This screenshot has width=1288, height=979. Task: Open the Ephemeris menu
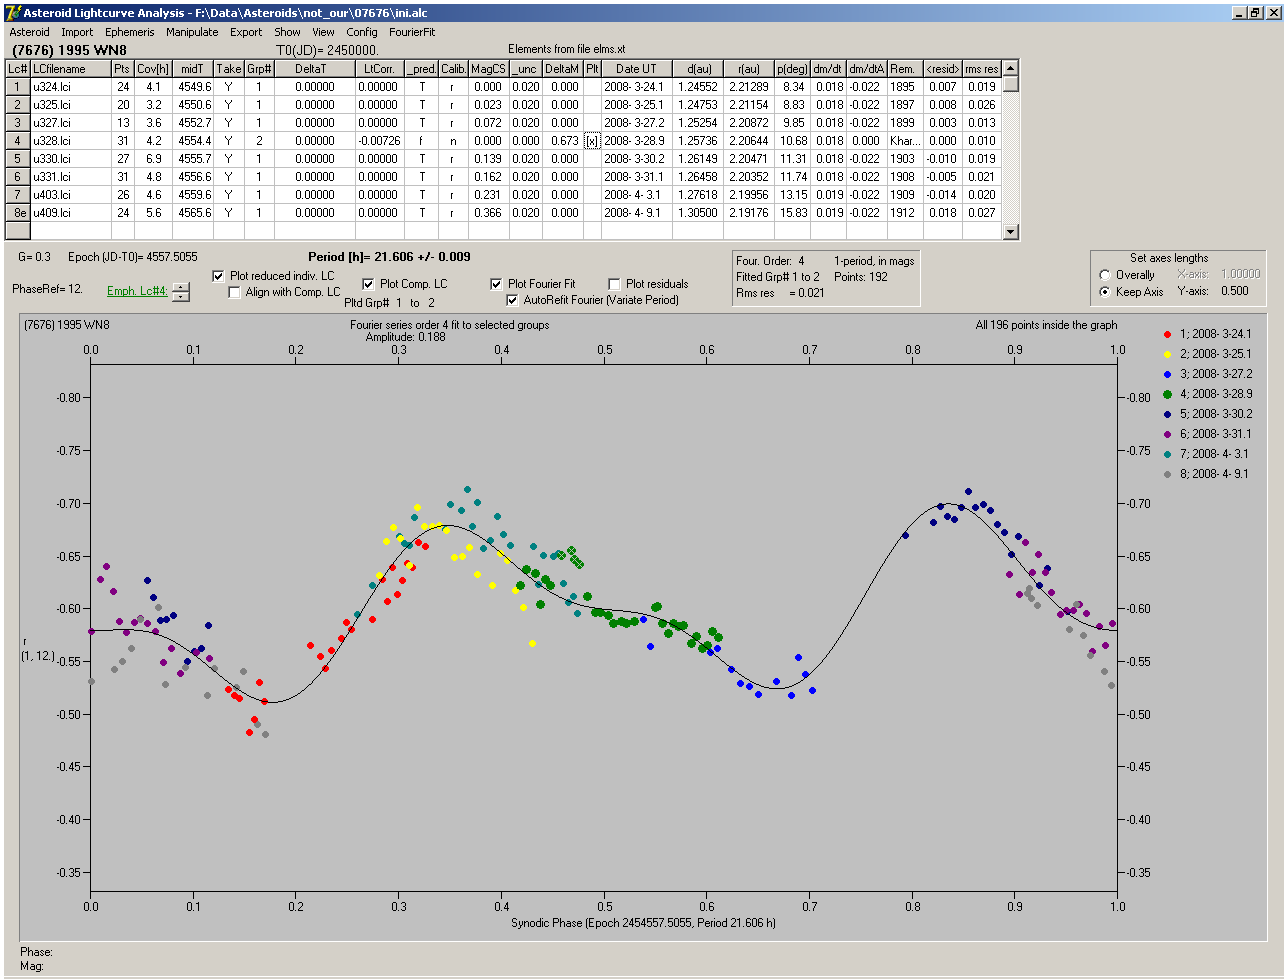tap(129, 32)
